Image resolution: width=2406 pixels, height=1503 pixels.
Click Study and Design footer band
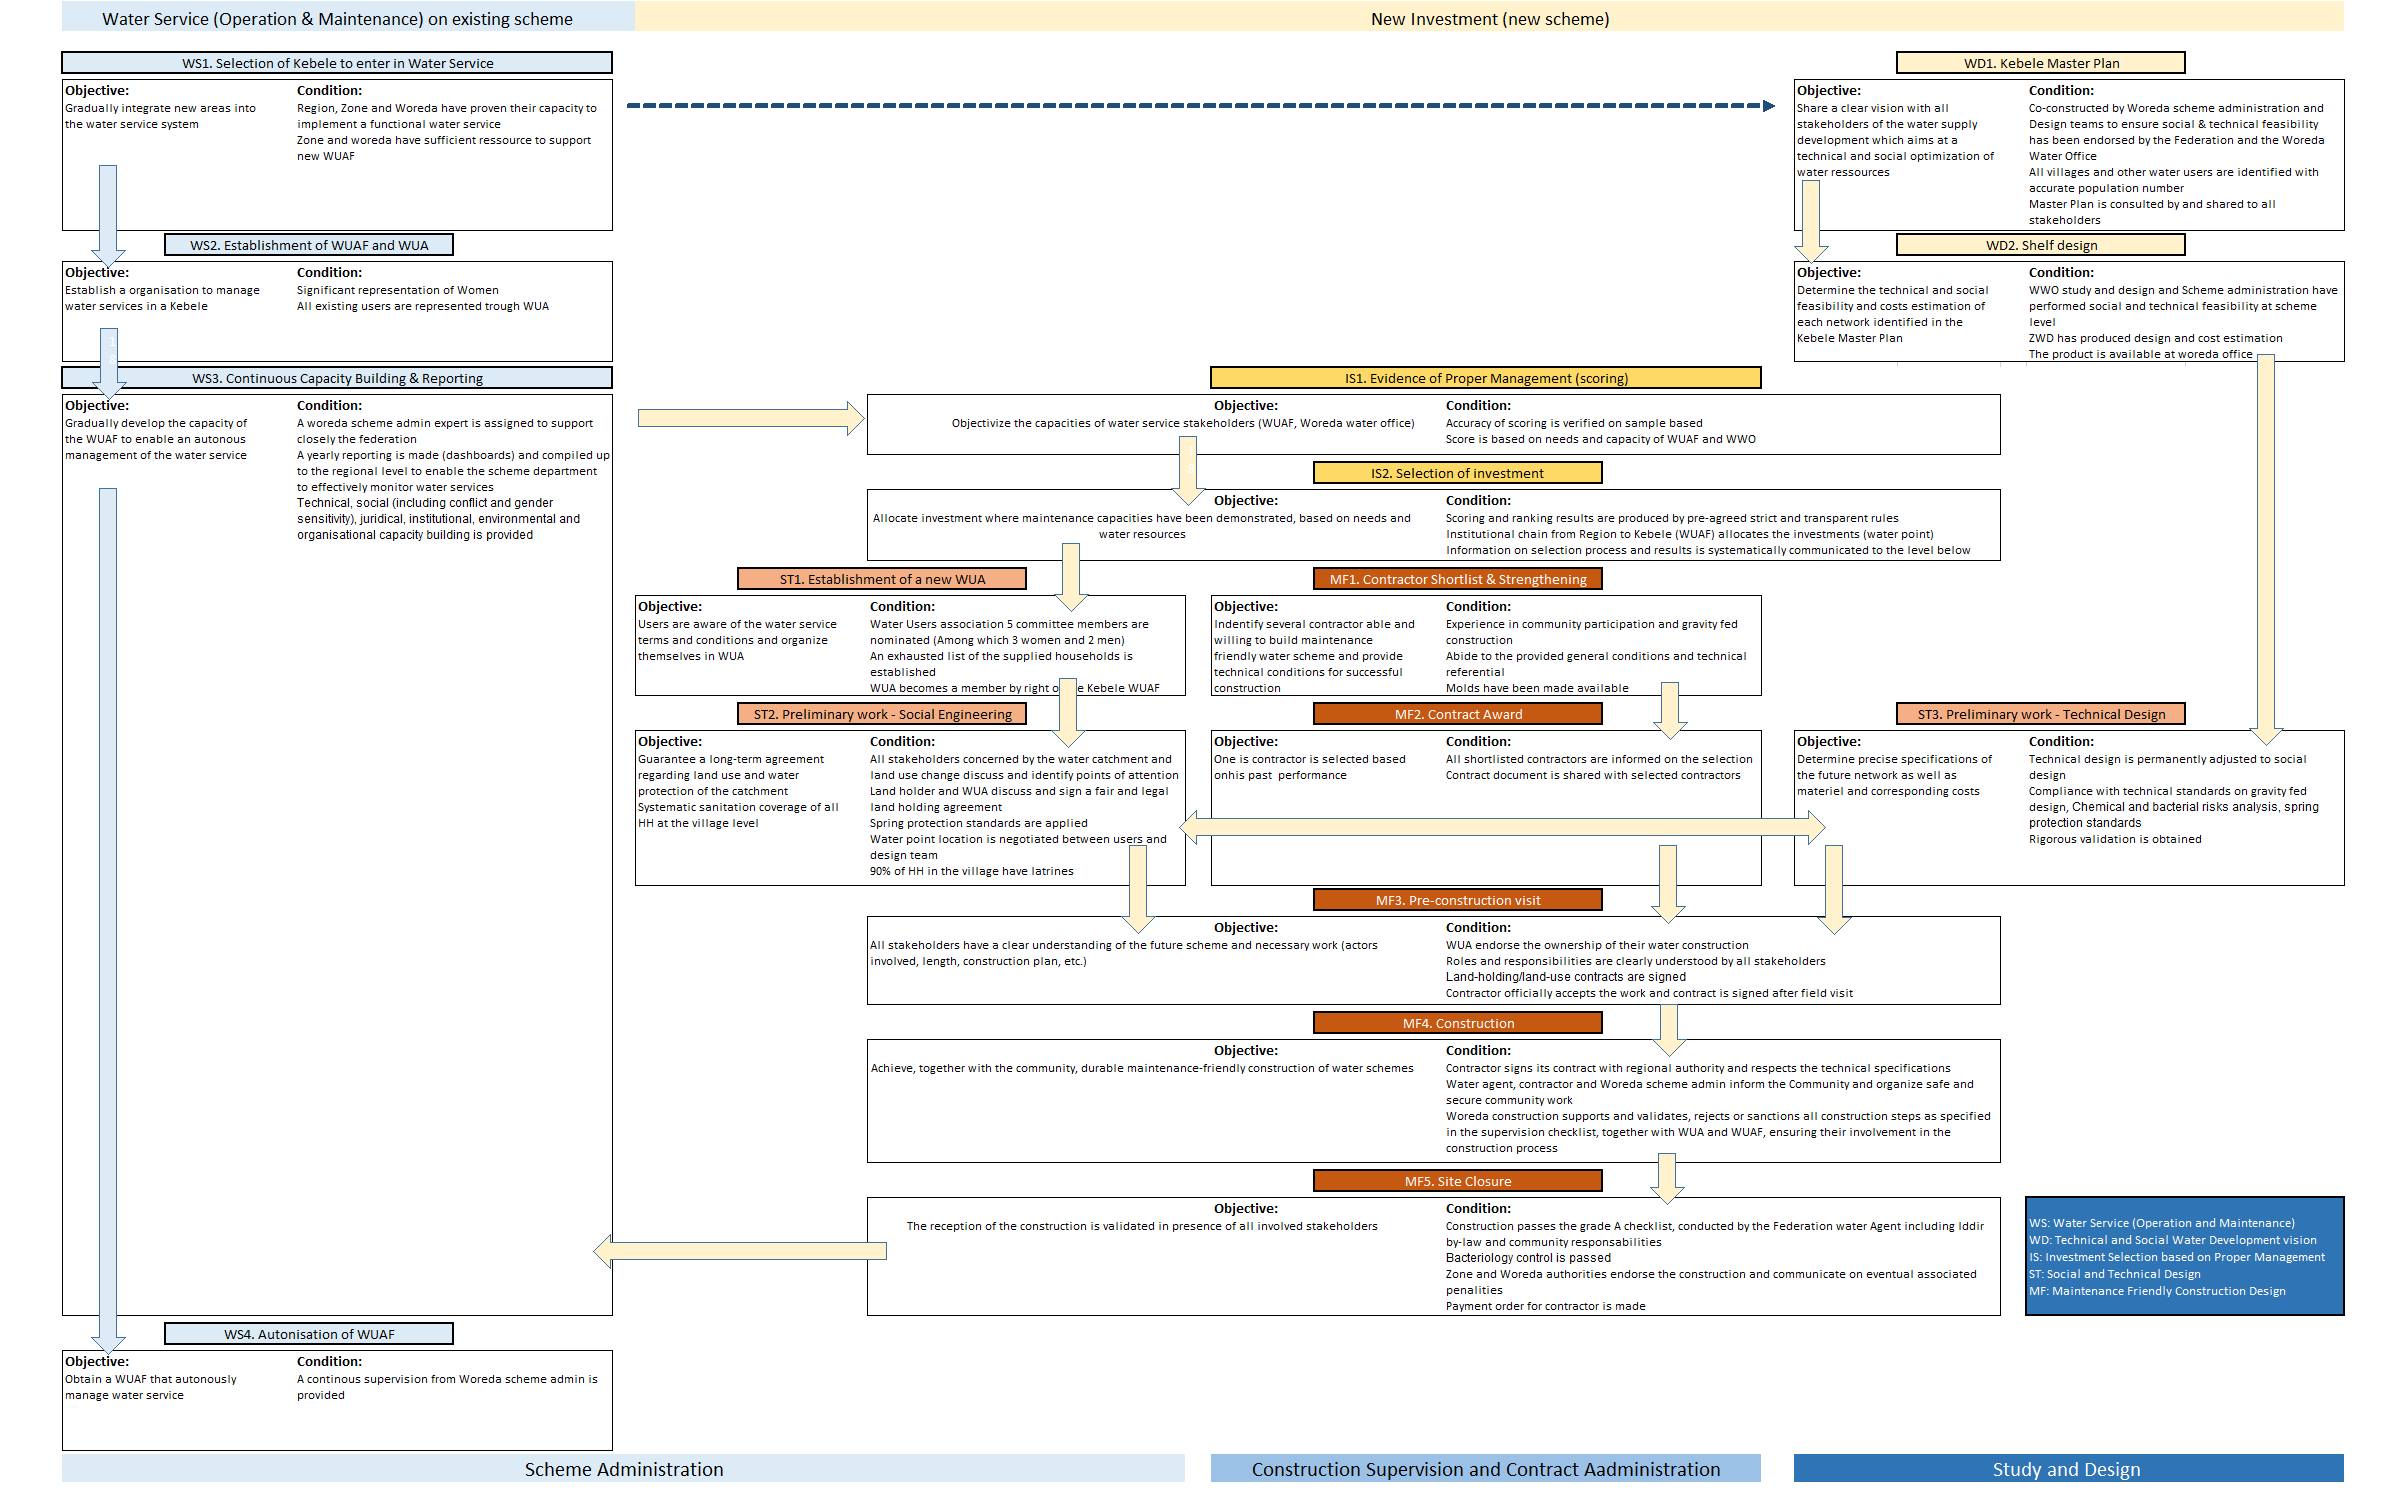coord(2067,1469)
